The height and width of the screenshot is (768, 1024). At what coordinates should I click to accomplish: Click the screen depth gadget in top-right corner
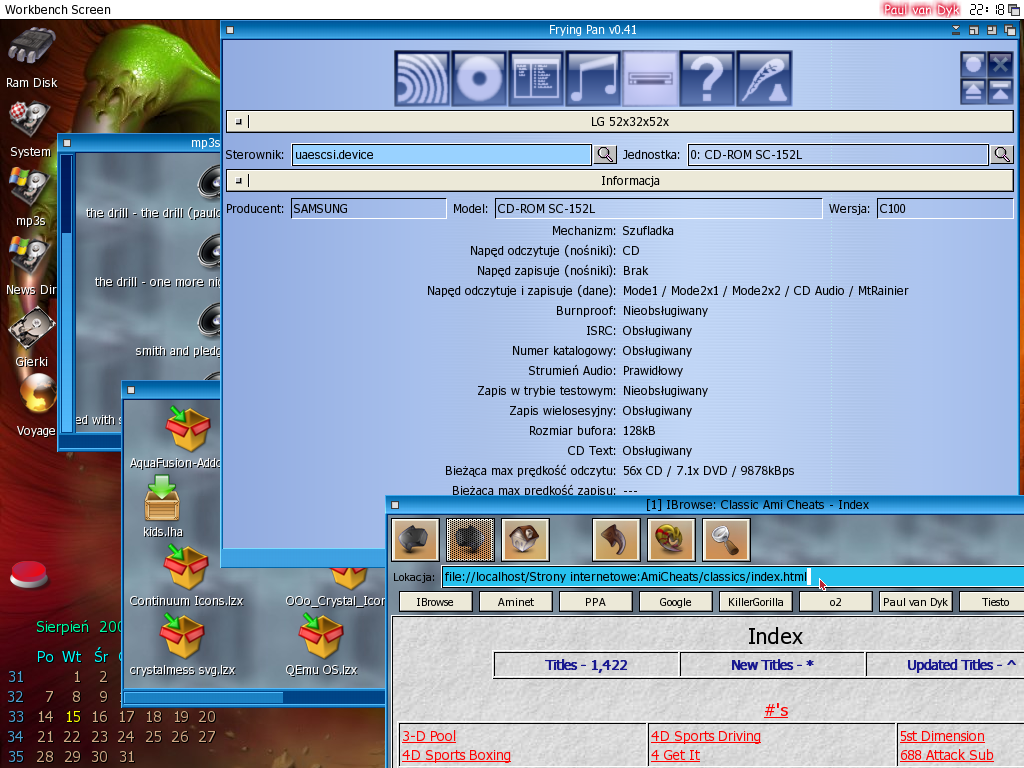[1014, 9]
